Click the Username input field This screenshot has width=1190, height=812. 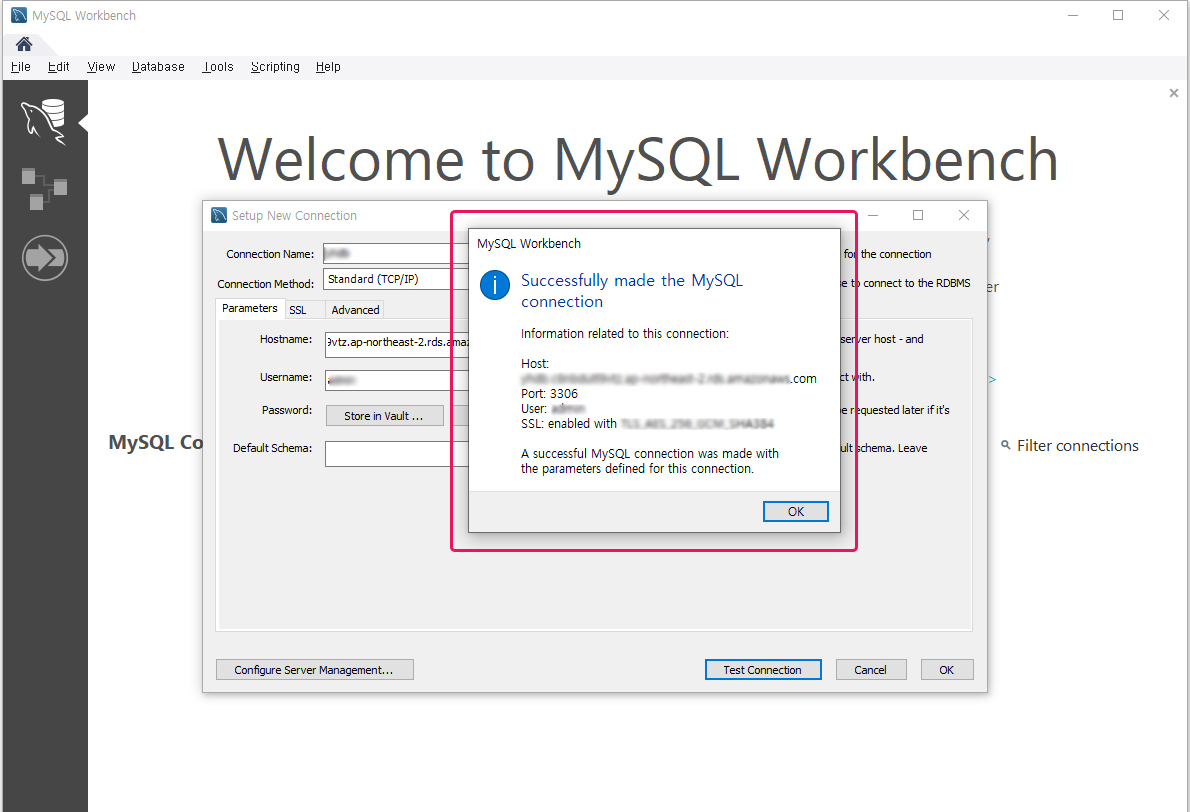tap(398, 379)
